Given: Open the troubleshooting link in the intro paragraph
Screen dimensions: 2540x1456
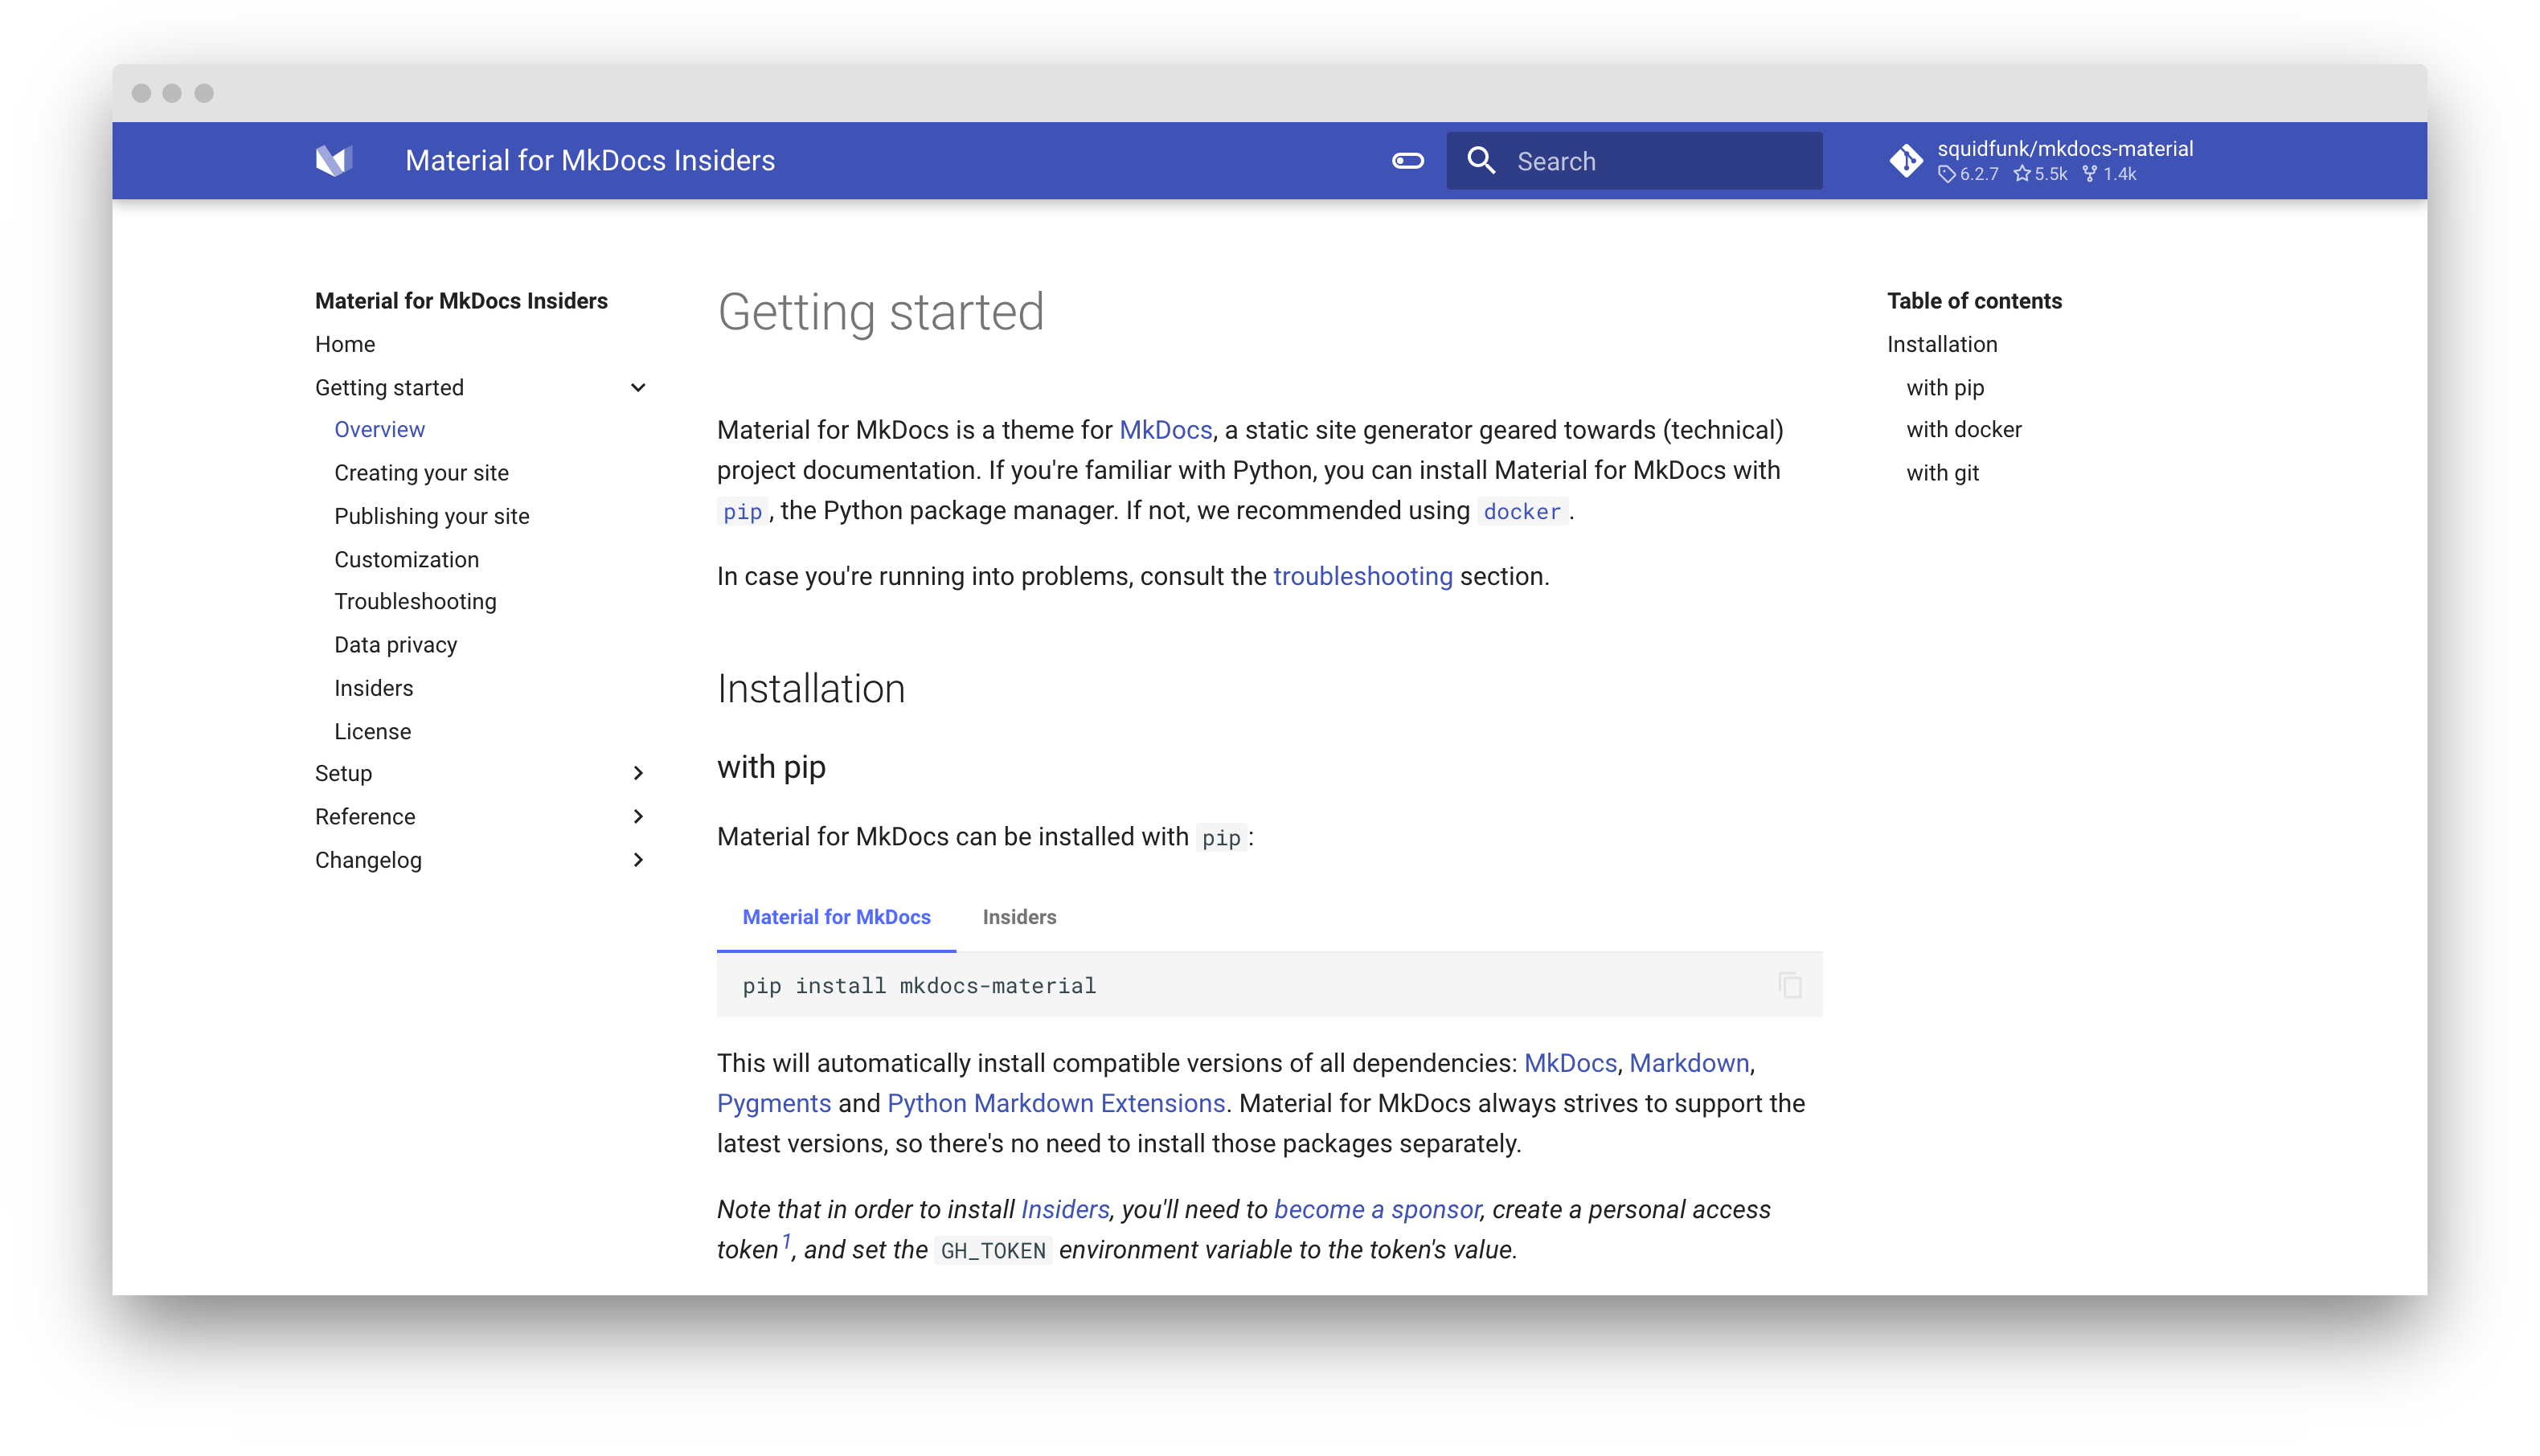Looking at the screenshot, I should click(x=1362, y=577).
